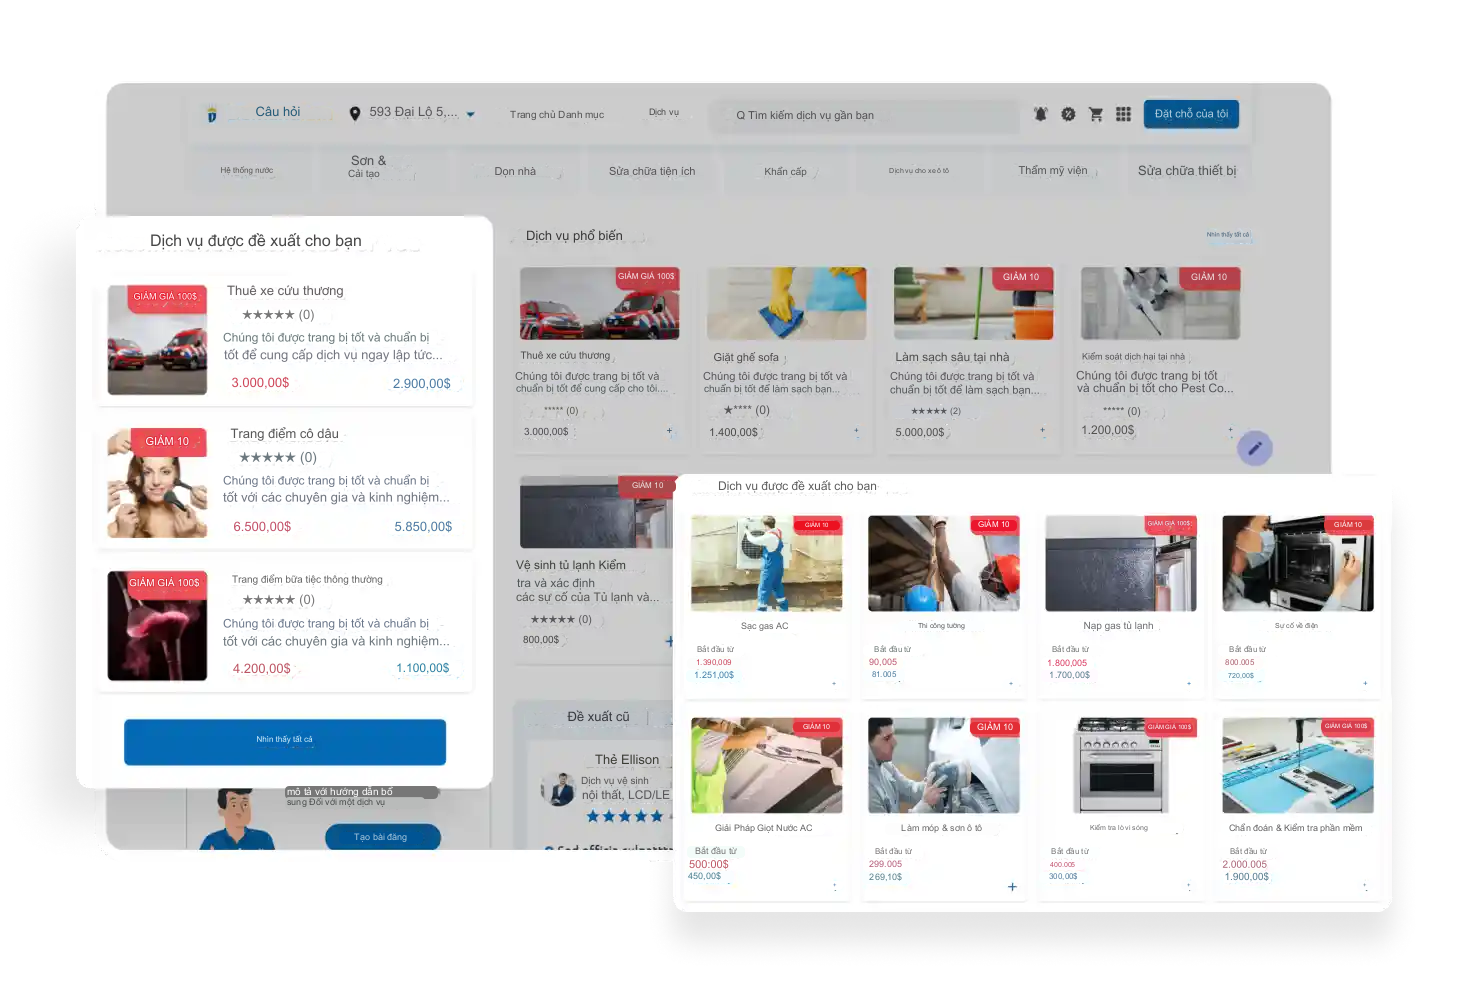This screenshot has width=1468, height=992.
Task: Select the Sửa chữa tiện ích category
Action: 652,172
